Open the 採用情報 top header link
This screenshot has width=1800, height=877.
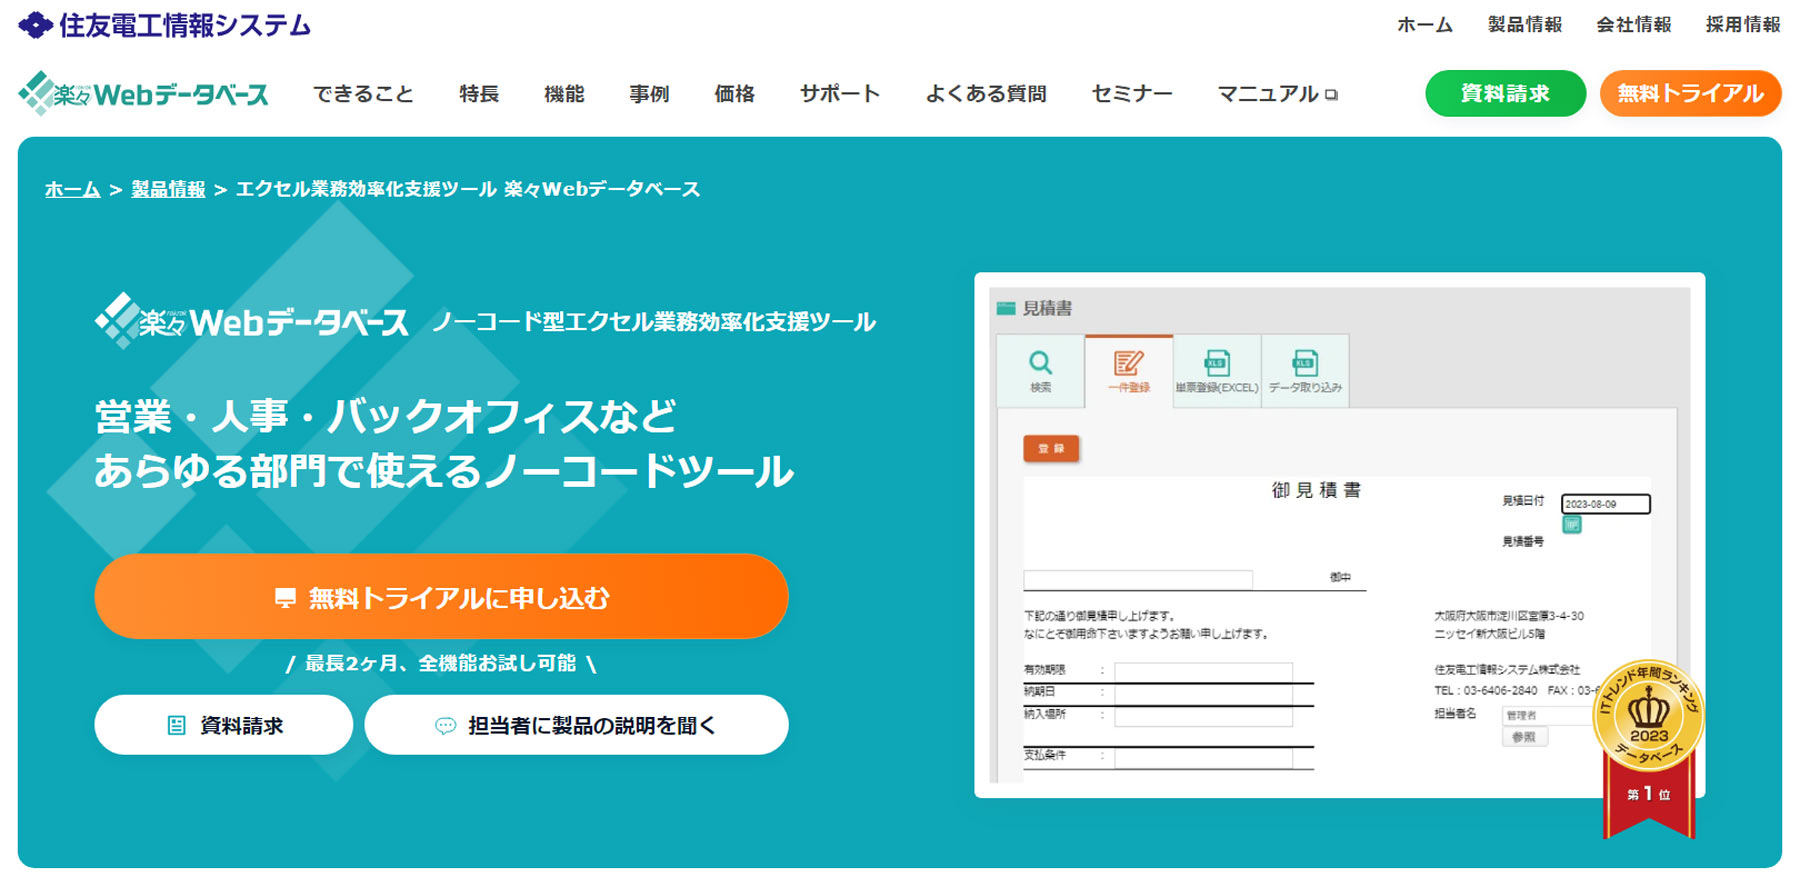coord(1742,25)
